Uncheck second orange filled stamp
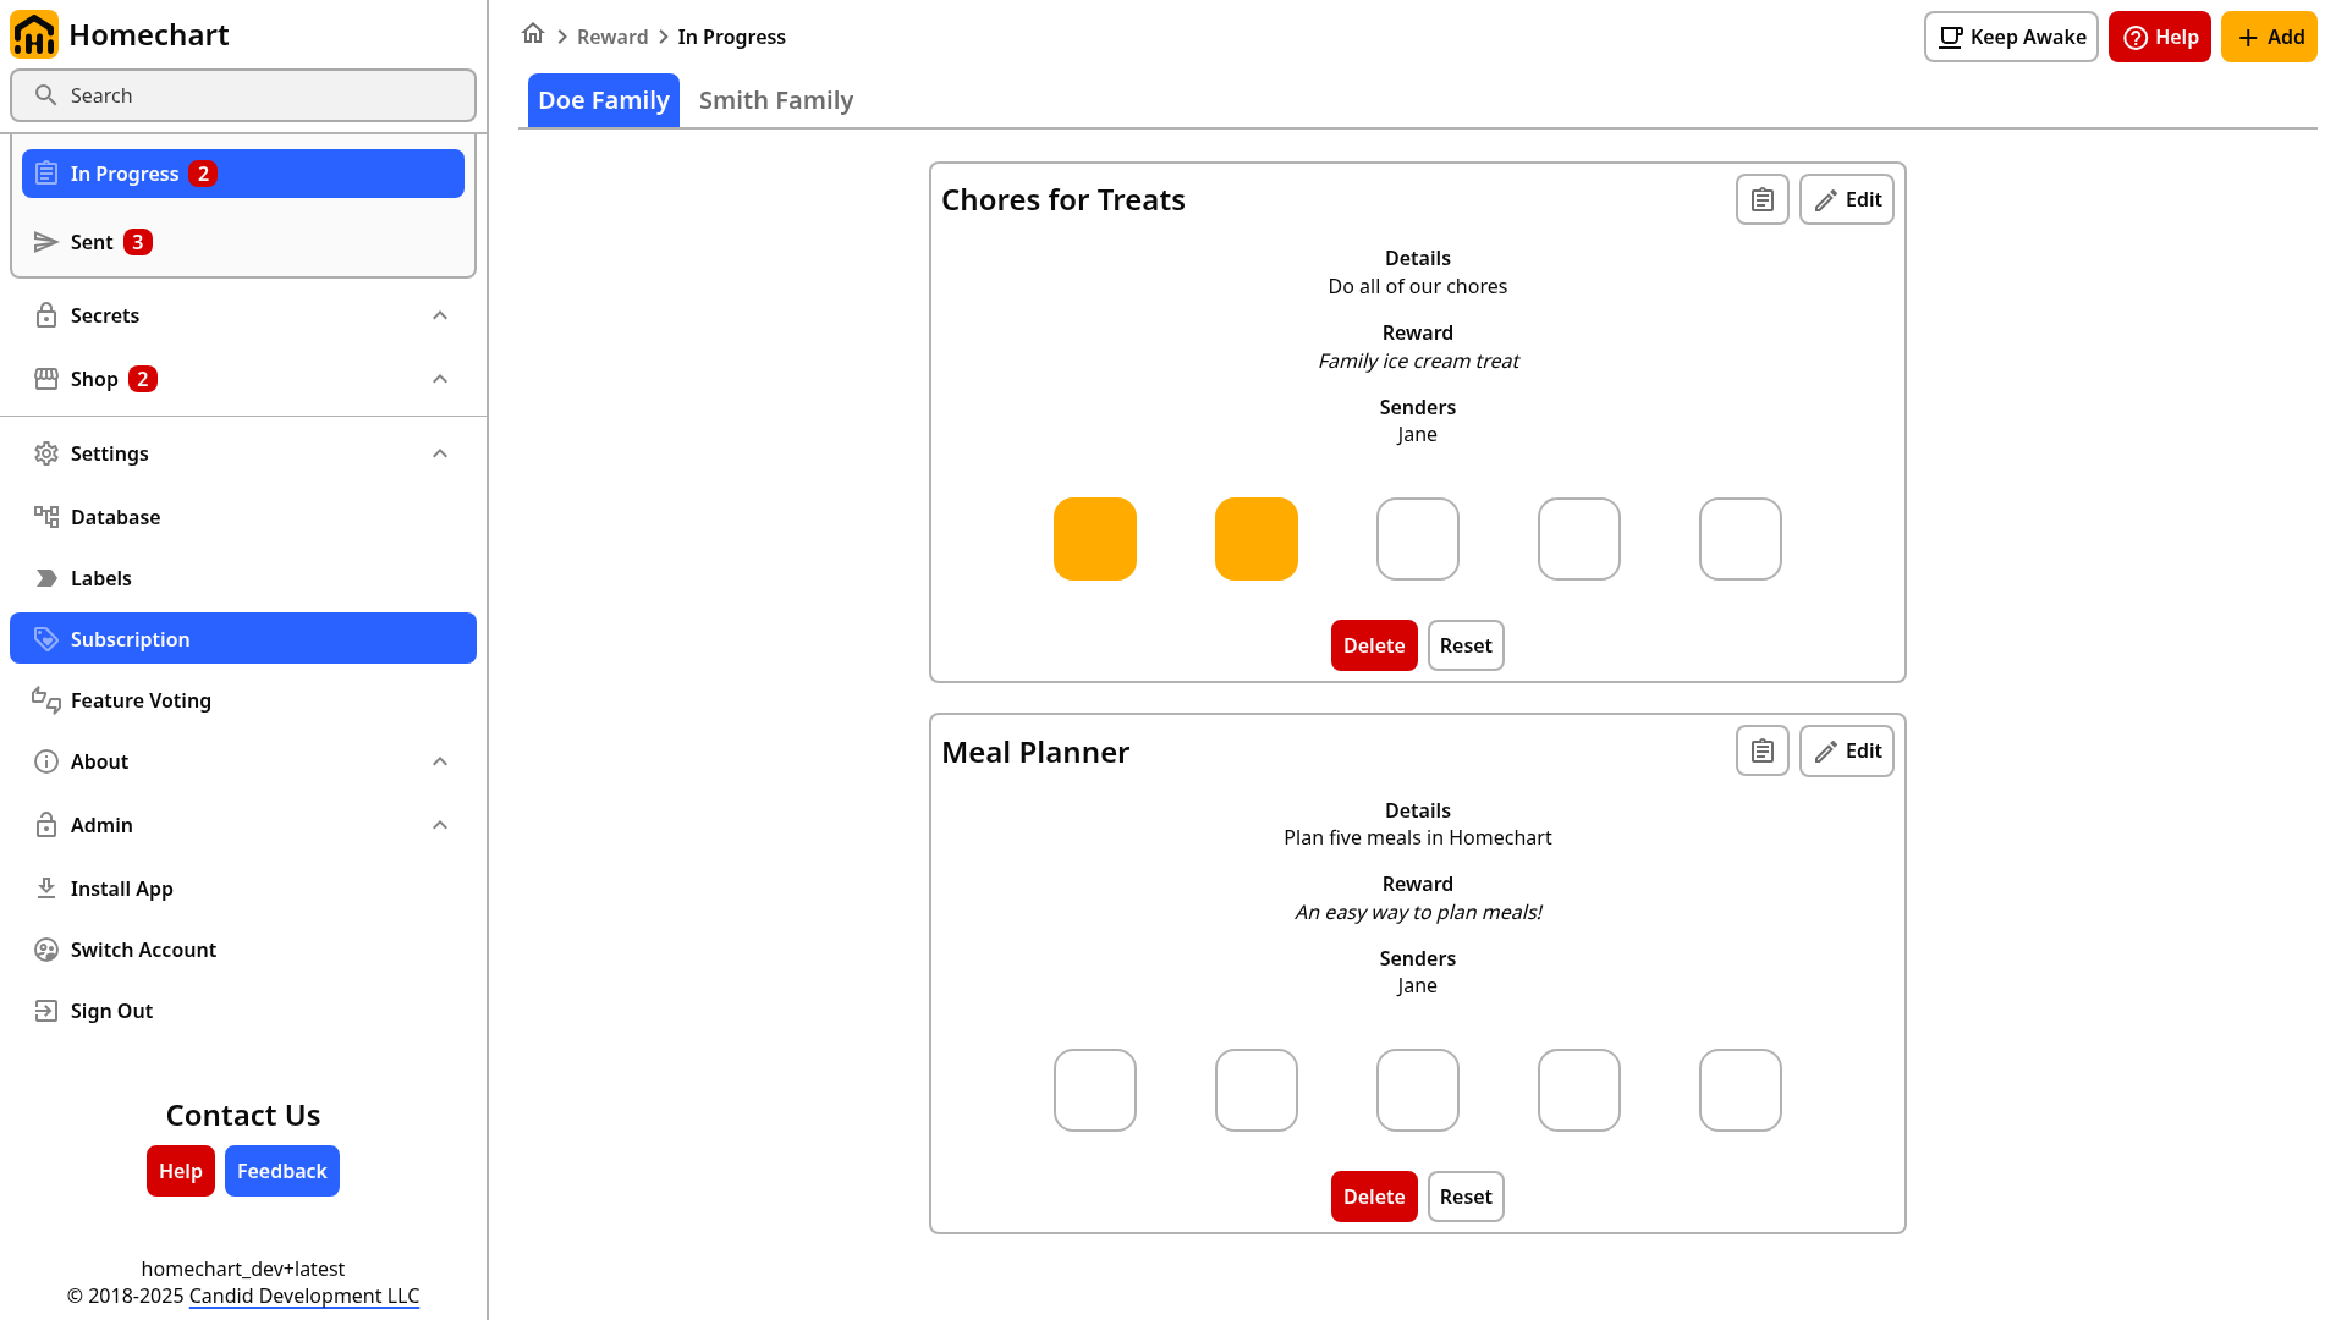This screenshot has width=2347, height=1320. click(1256, 539)
